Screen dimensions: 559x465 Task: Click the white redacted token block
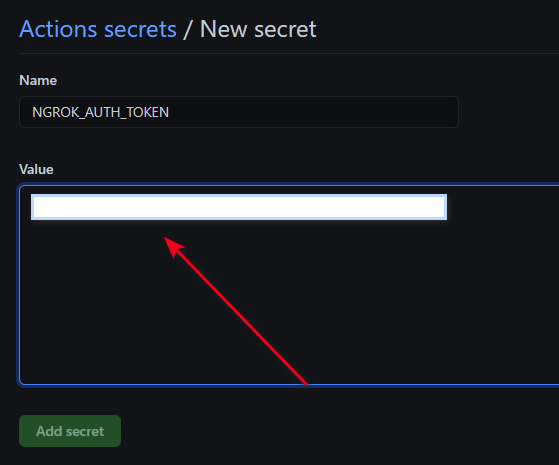(x=239, y=207)
